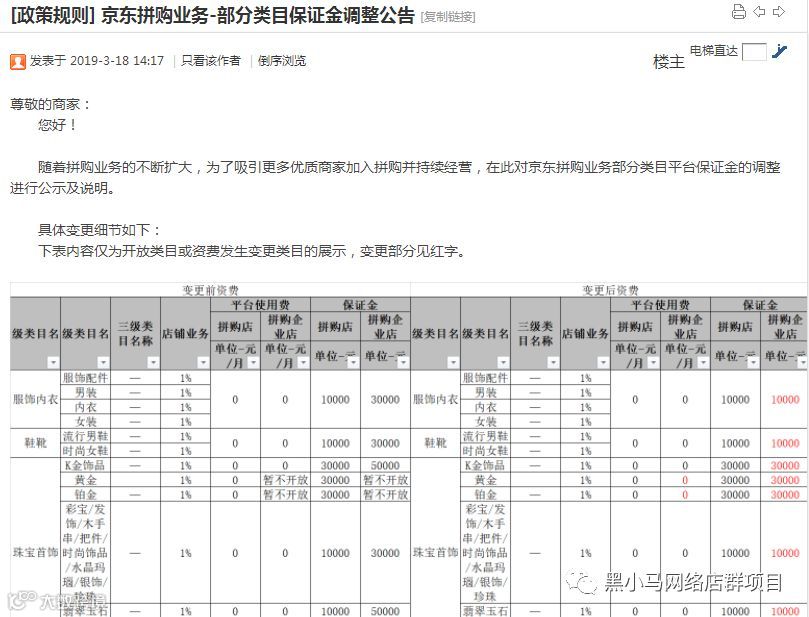Open first 级类目名 filter dropdown in 变更前资费 table
Screen dimensions: 809x617
53,363
